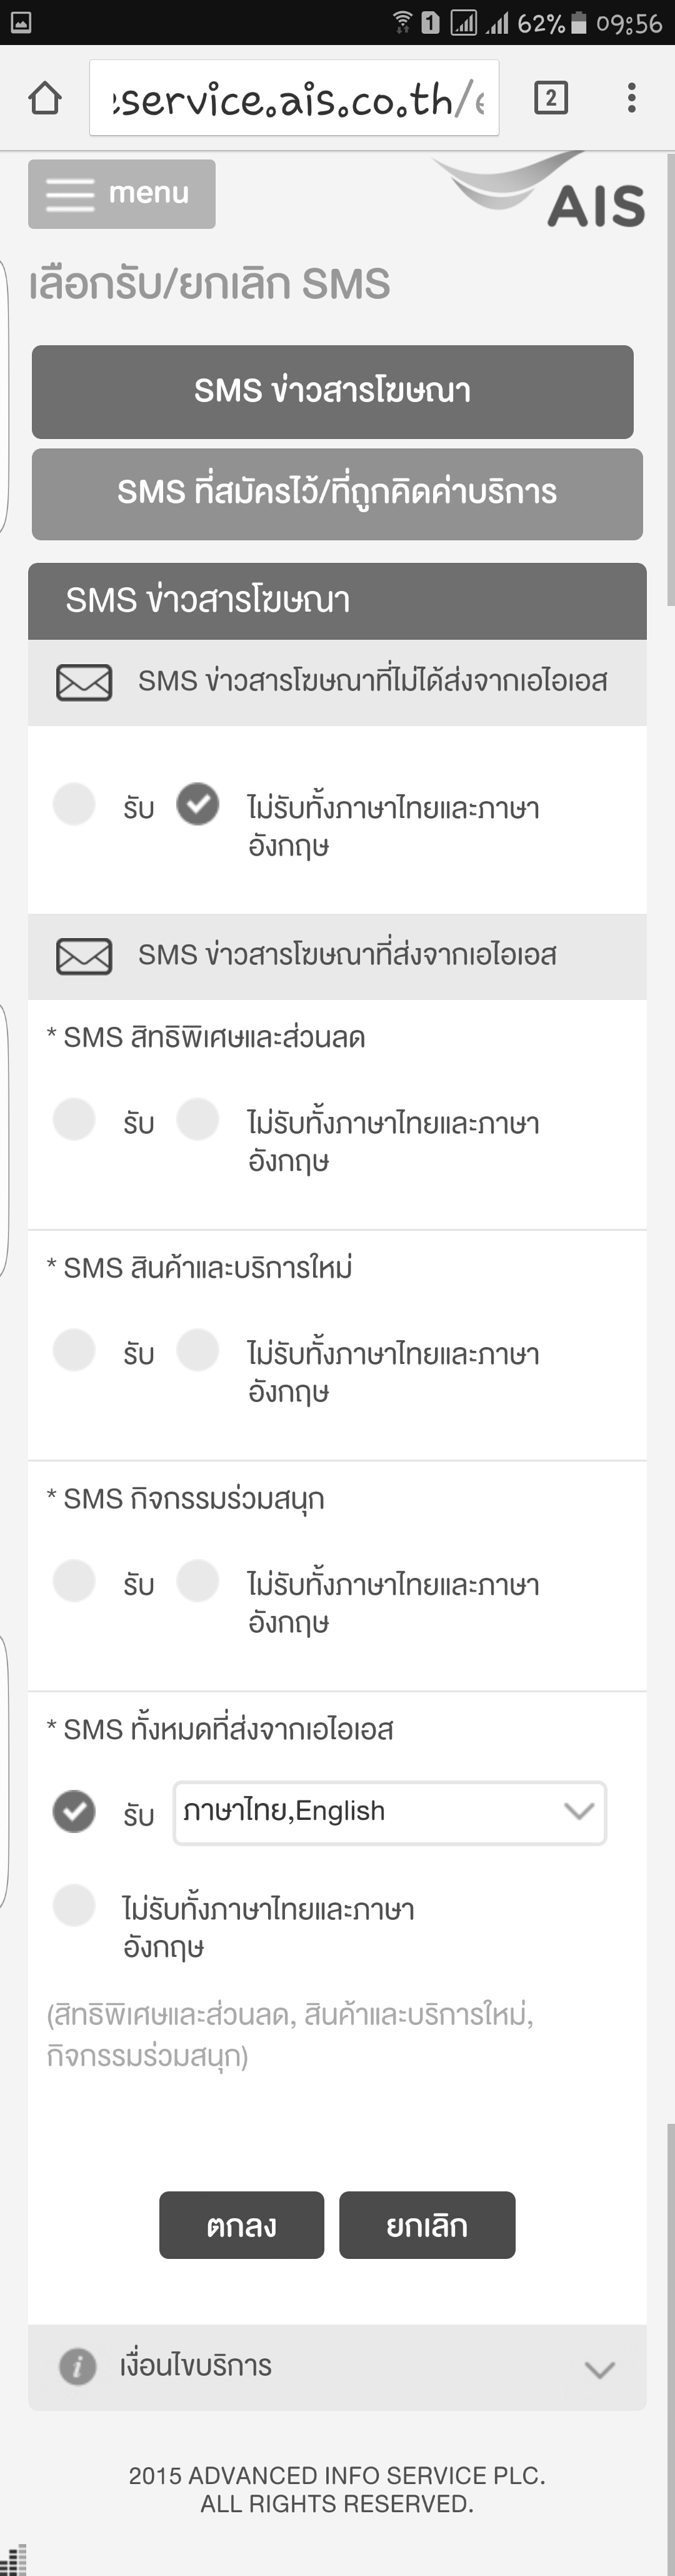Switch to SMS ข่าวสารโฆษณา tab
Screen dimensions: 675x2576
(332, 391)
